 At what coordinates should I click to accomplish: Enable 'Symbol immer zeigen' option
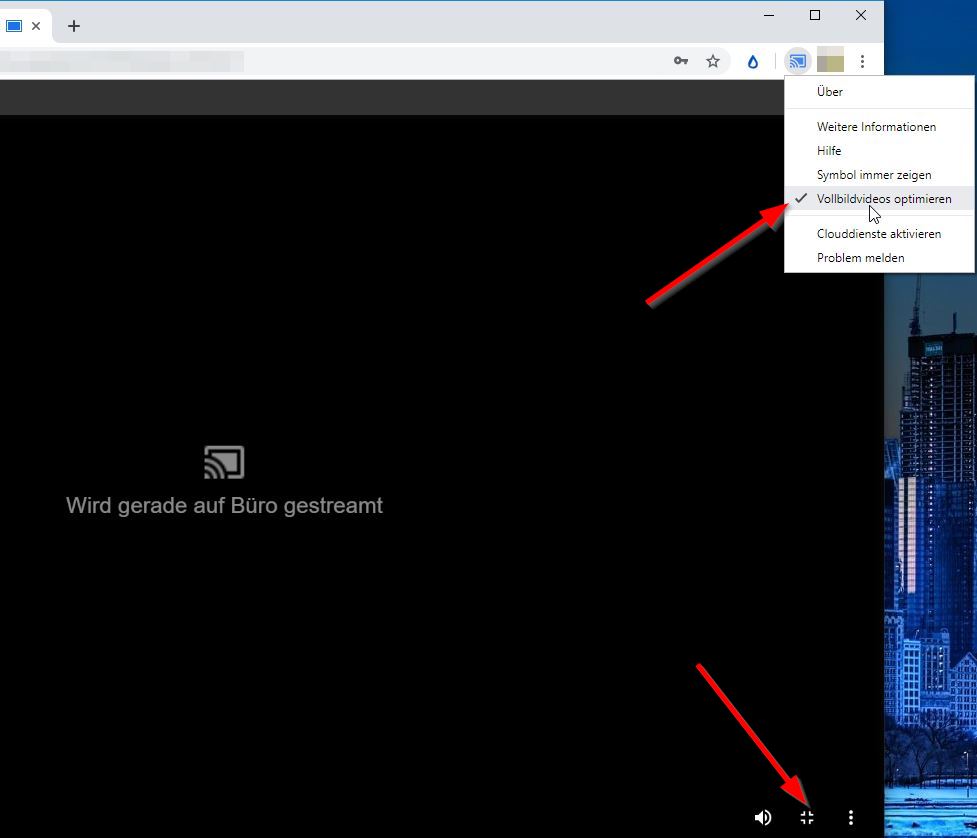point(873,175)
